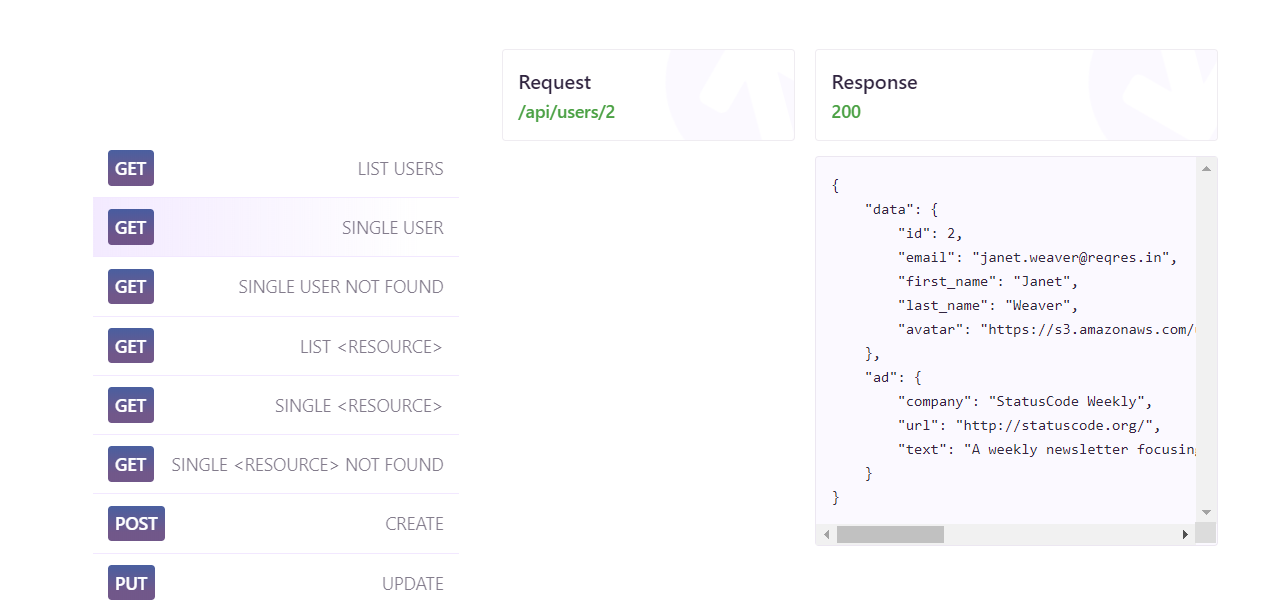The image size is (1280, 611).
Task: Click the GET badge beside SINGLE USER NOT FOUND
Action: 130,286
